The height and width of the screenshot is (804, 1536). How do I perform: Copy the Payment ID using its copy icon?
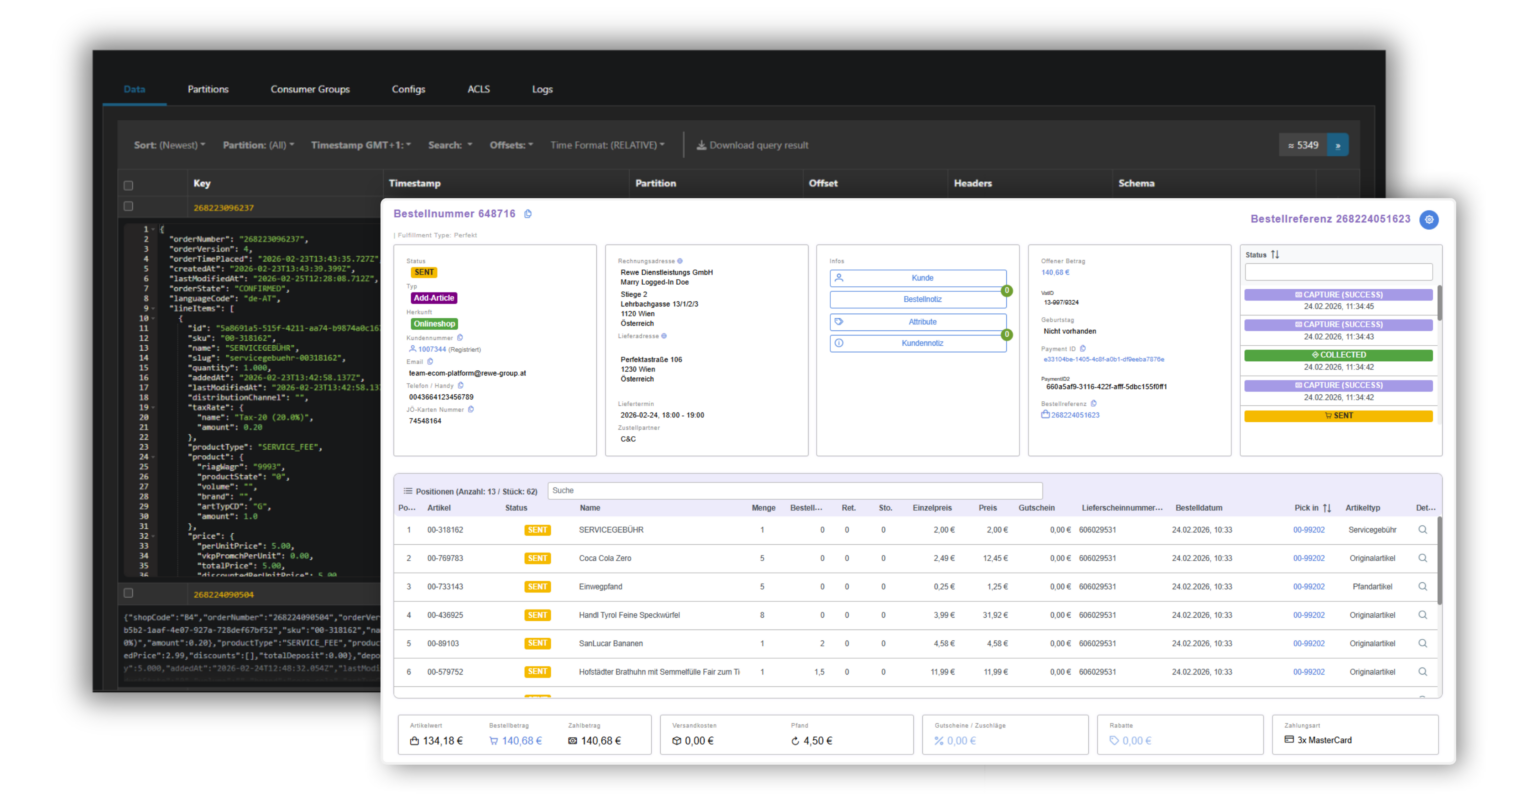pos(1083,349)
